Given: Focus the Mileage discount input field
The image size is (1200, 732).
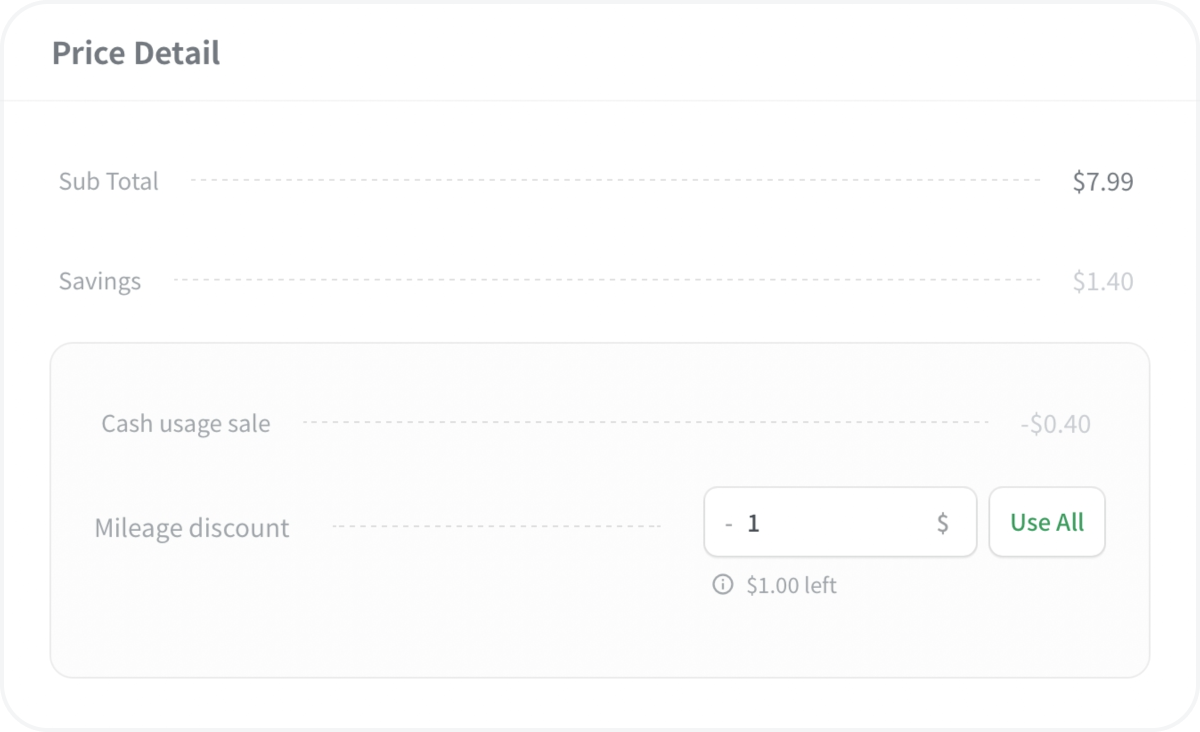Looking at the screenshot, I should pyautogui.click(x=840, y=522).
